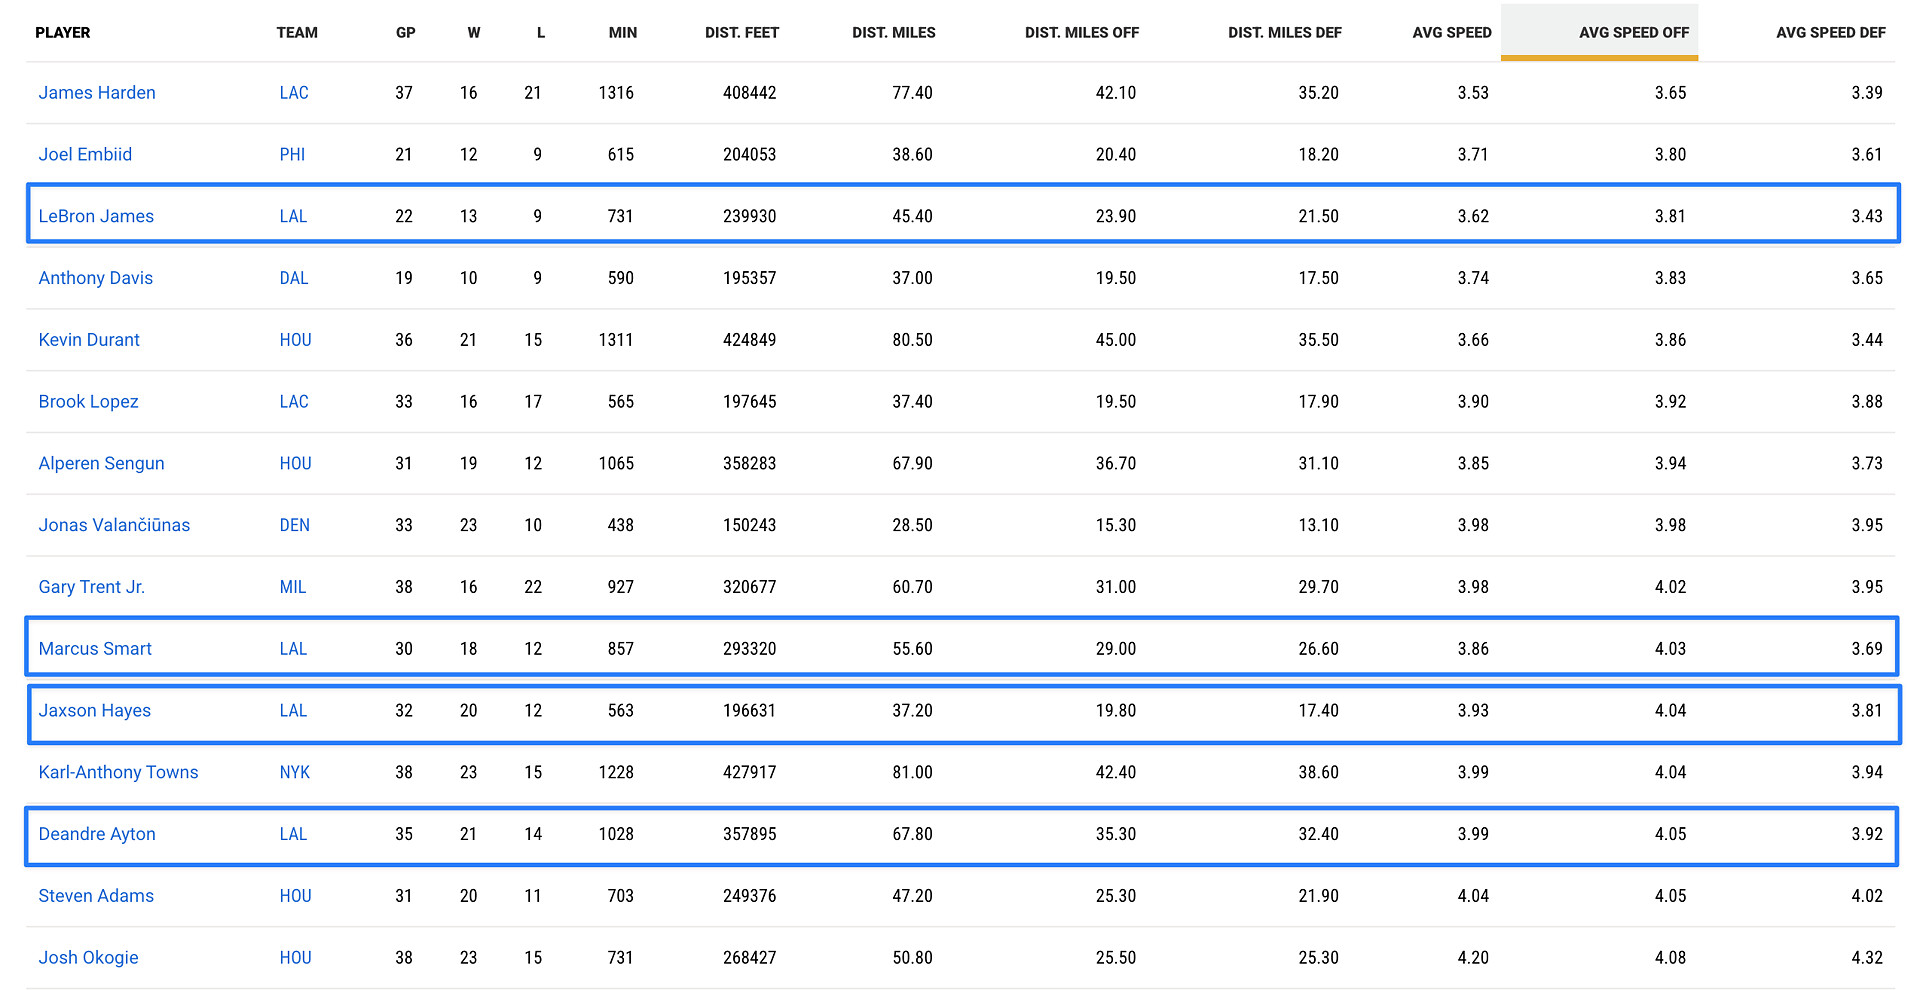Click Karl-Anthony Towns's 81.00 miles value

(x=912, y=773)
